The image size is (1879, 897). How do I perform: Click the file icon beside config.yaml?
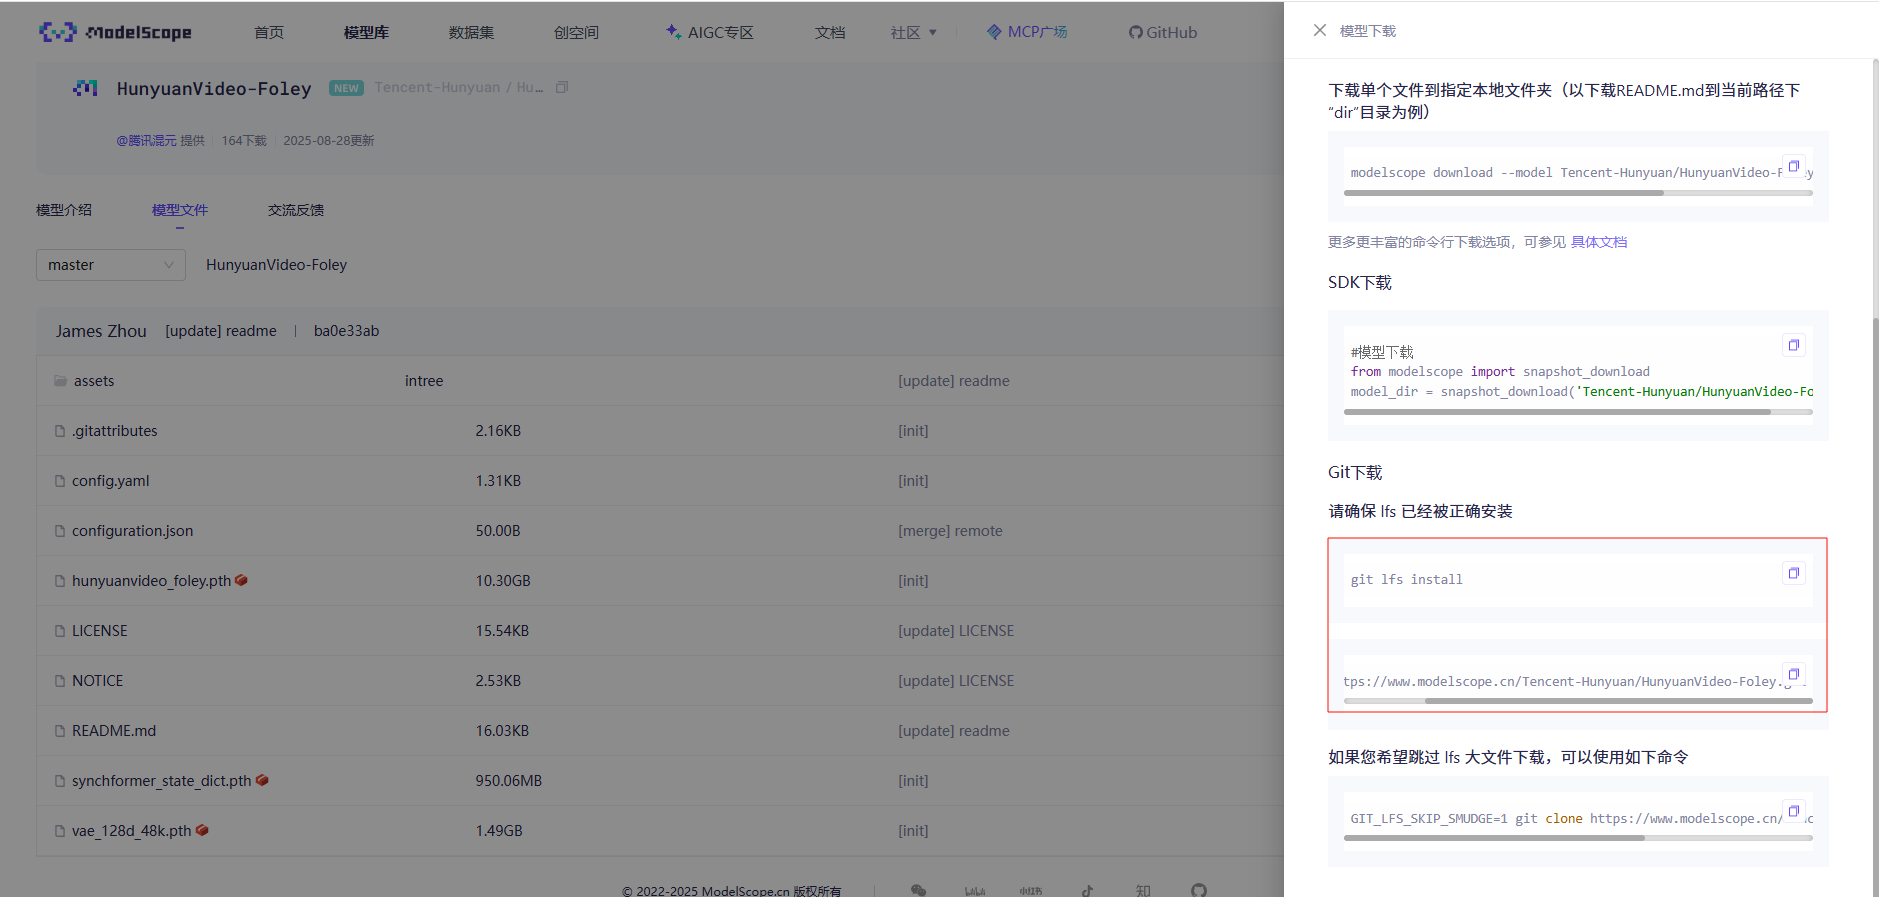click(x=60, y=481)
